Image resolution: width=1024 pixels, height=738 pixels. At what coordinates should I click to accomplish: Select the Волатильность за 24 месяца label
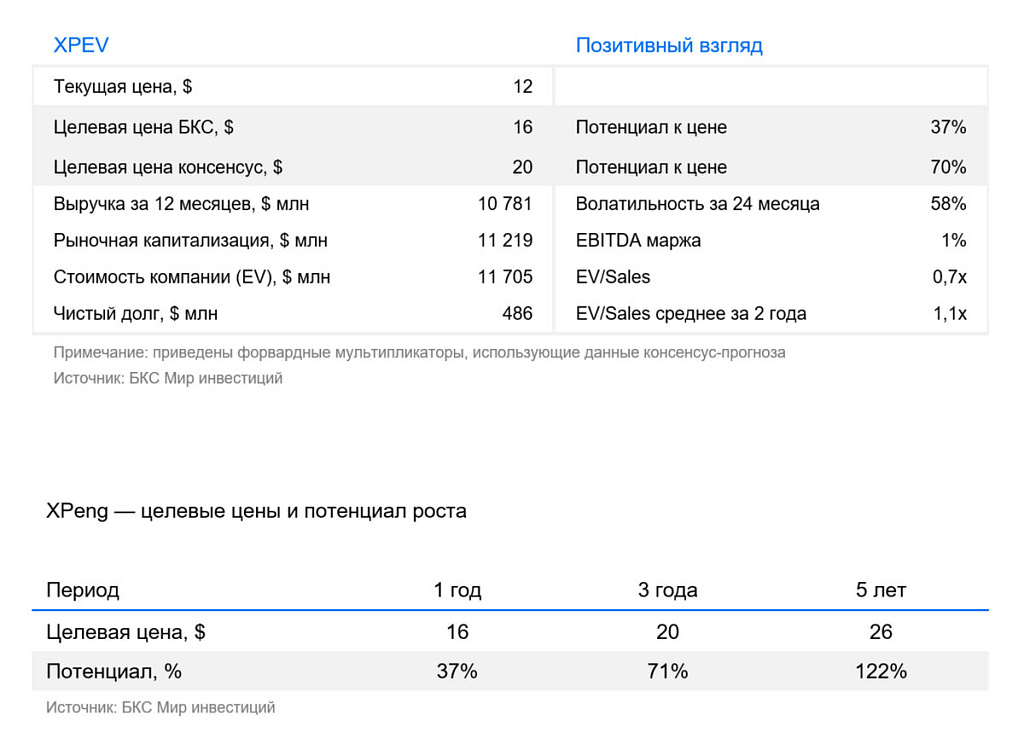pos(697,204)
